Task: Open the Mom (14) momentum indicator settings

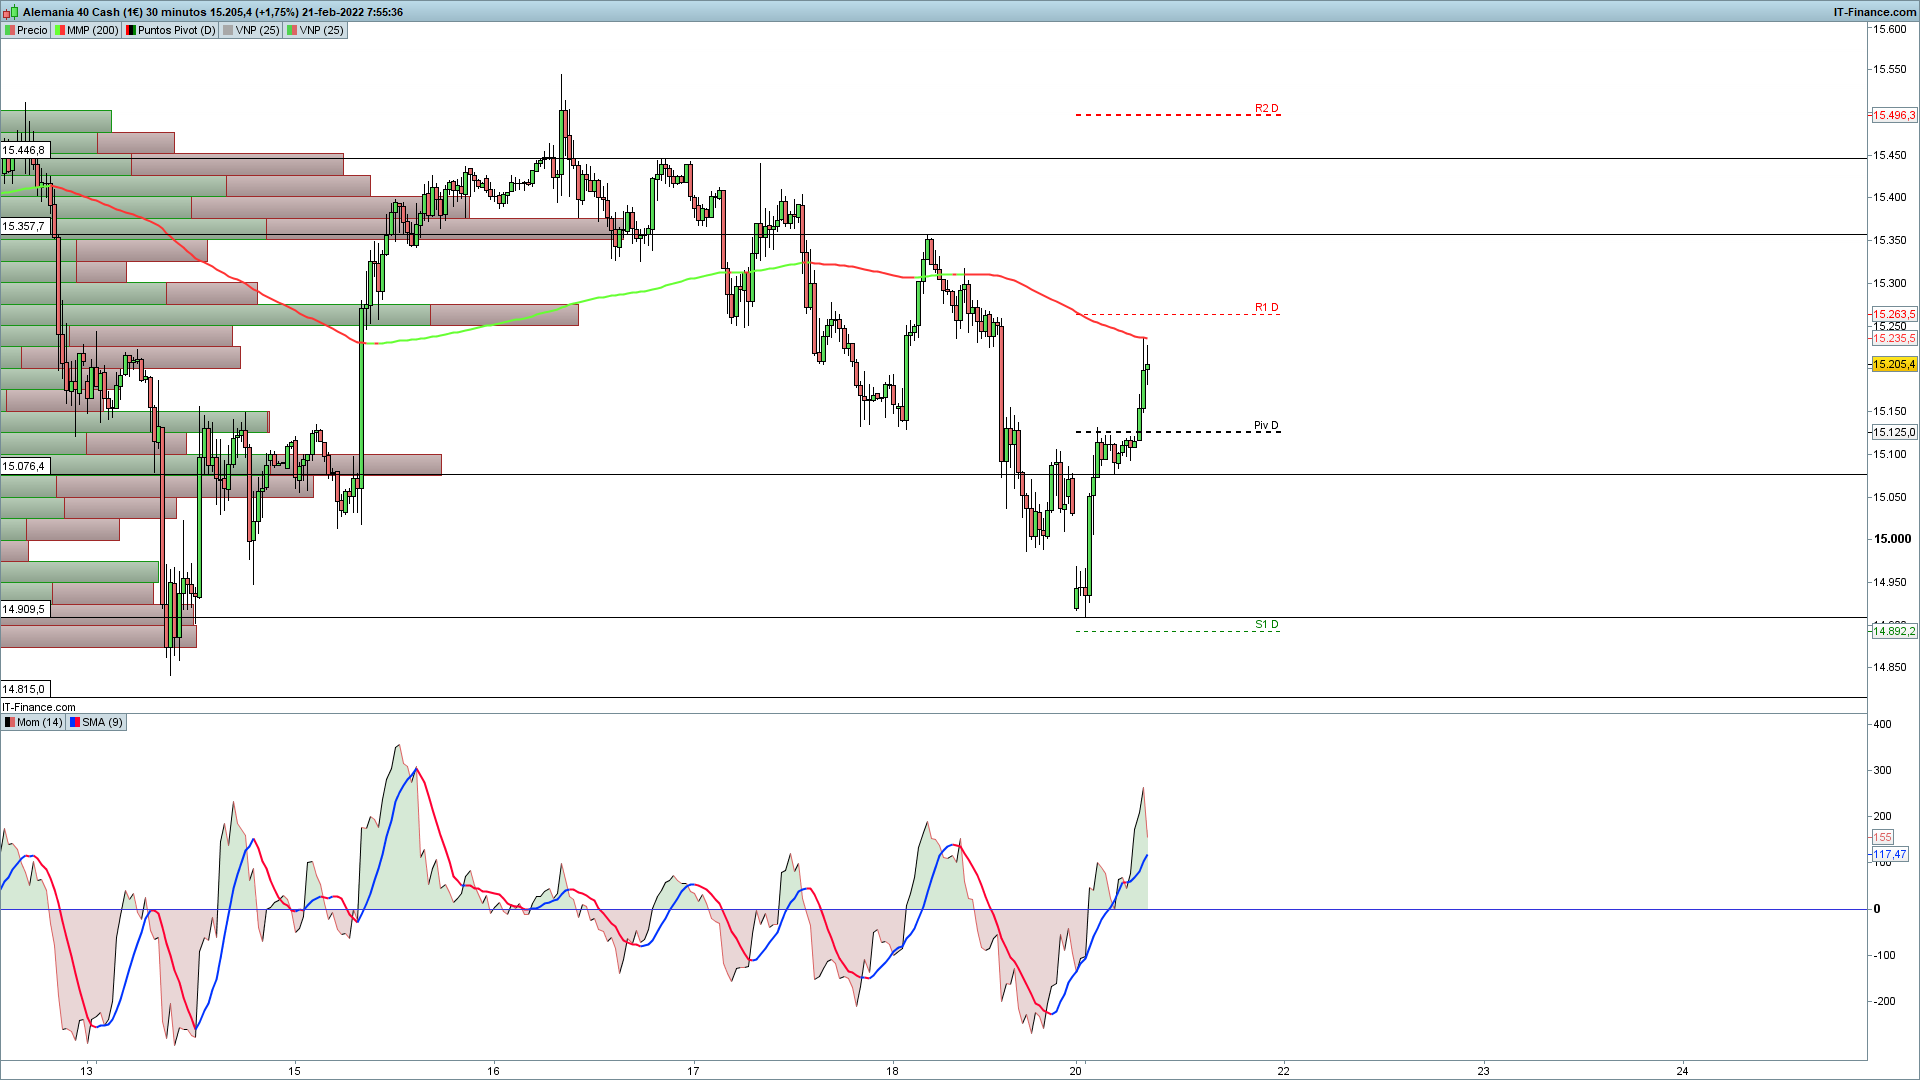Action: 33,722
